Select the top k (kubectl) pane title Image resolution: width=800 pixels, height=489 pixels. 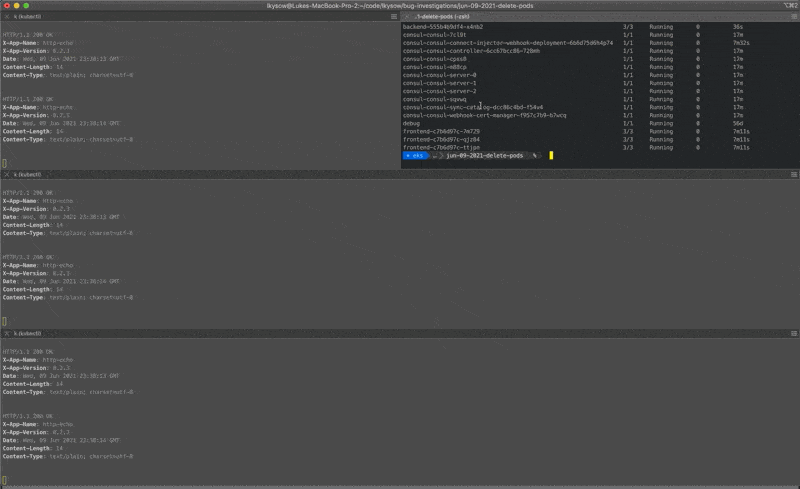click(28, 17)
